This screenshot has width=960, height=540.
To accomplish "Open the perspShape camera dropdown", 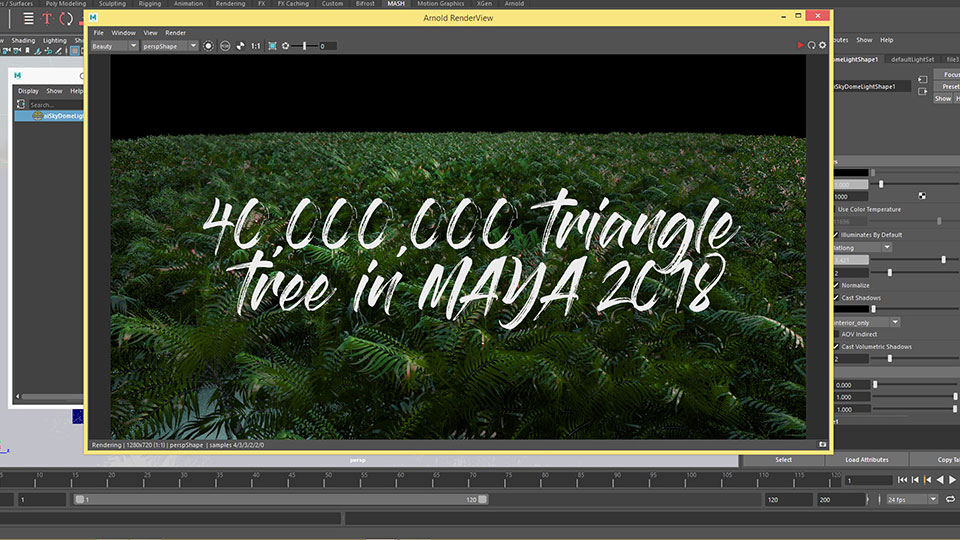I will [170, 46].
